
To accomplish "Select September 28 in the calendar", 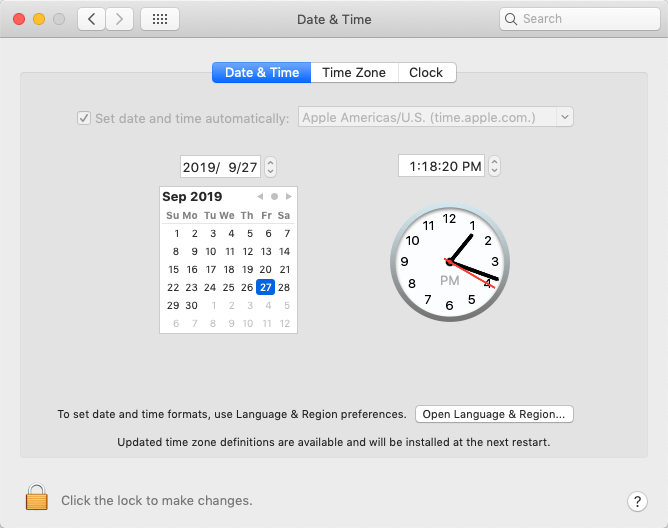I will click(284, 287).
